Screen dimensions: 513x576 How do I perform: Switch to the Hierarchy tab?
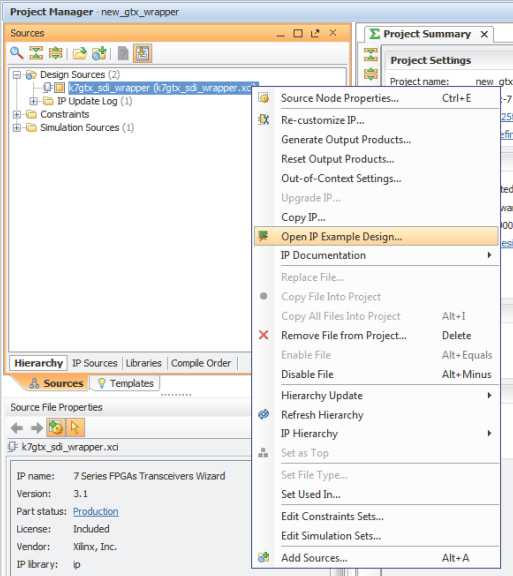(39, 363)
